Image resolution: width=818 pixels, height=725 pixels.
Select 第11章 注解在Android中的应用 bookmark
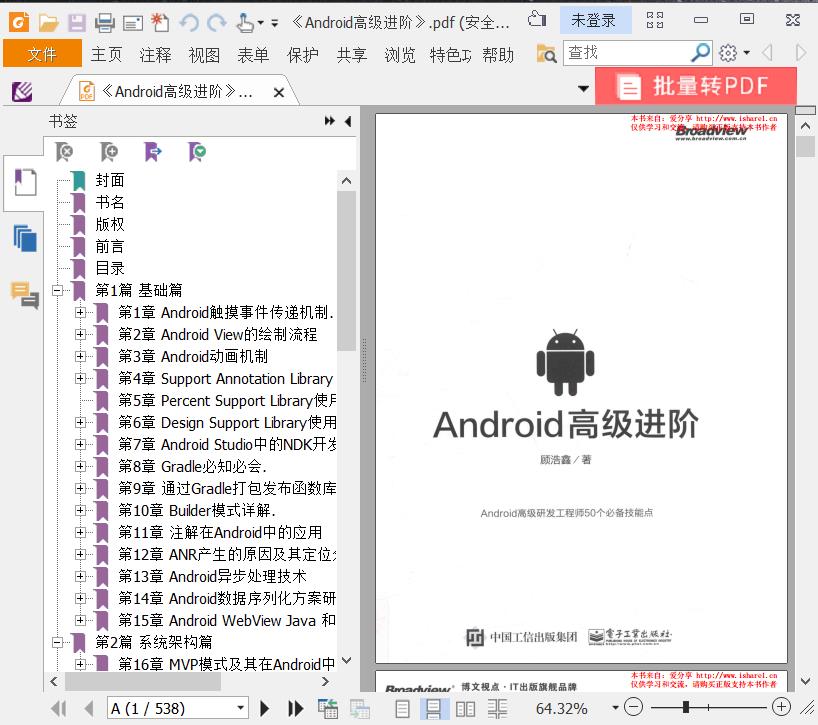click(220, 533)
